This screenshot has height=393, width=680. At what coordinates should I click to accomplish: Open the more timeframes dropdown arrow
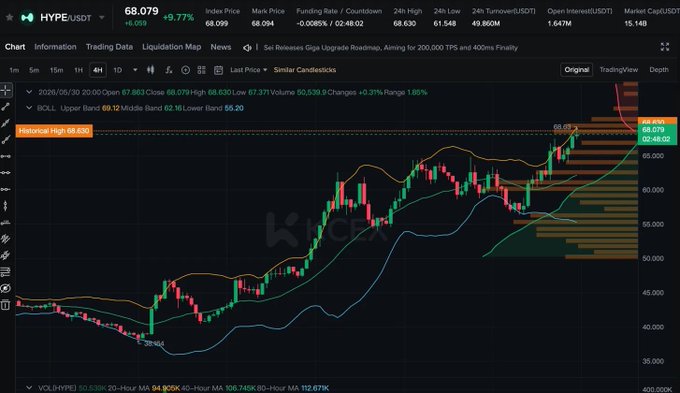pyautogui.click(x=135, y=70)
